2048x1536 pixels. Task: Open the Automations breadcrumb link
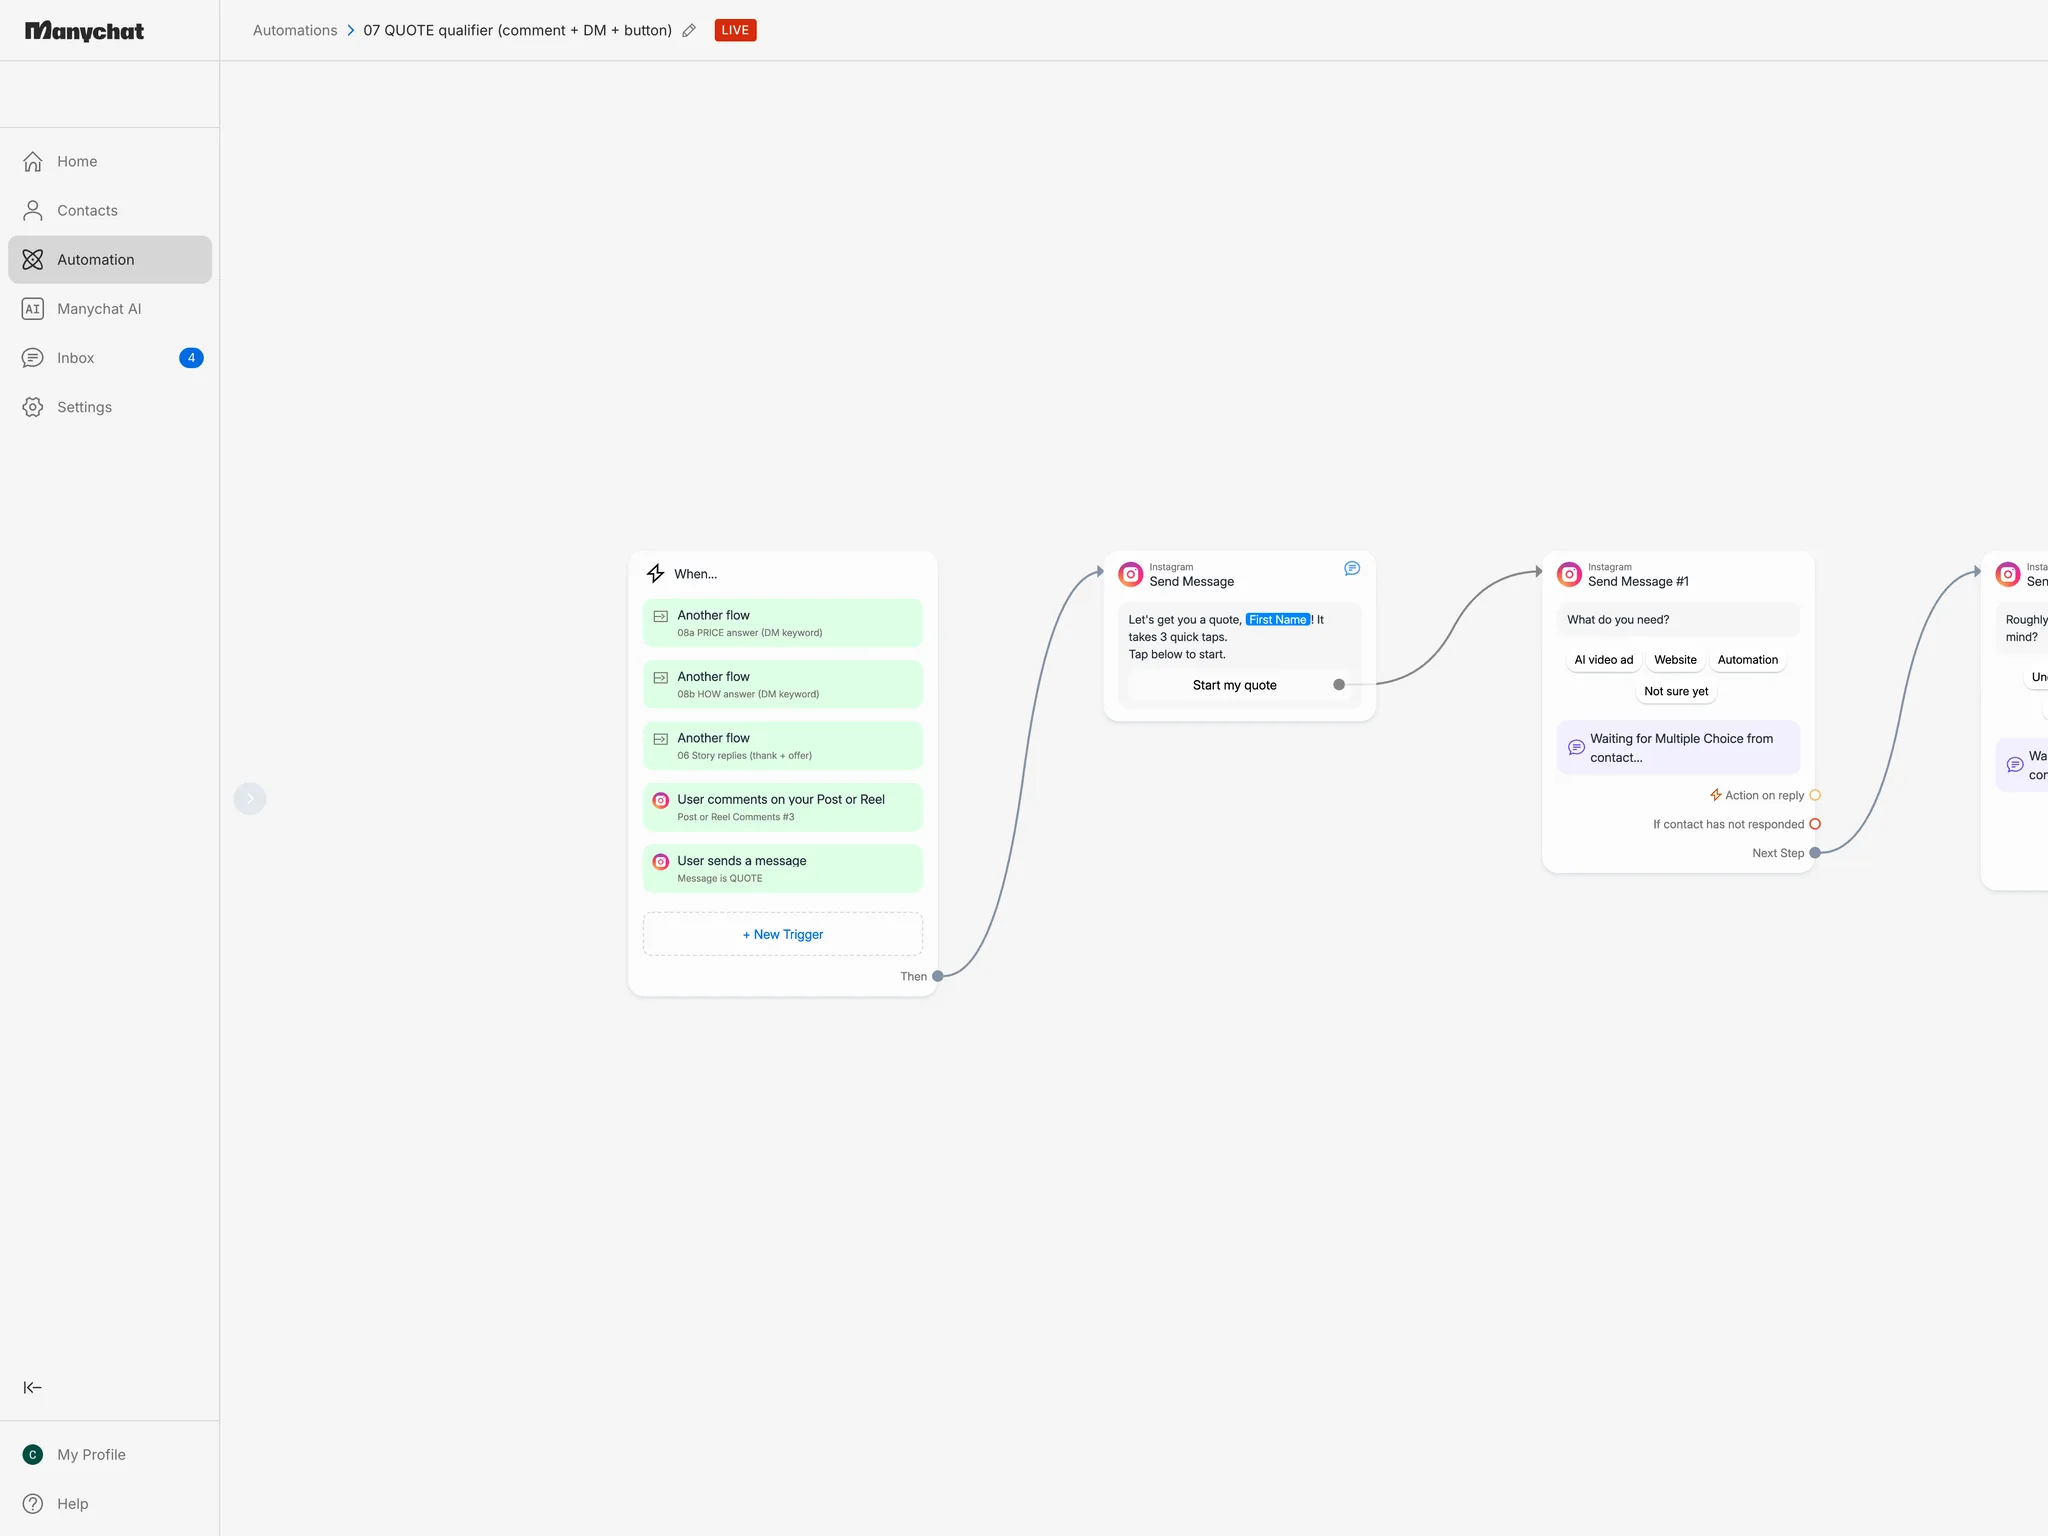click(x=295, y=30)
